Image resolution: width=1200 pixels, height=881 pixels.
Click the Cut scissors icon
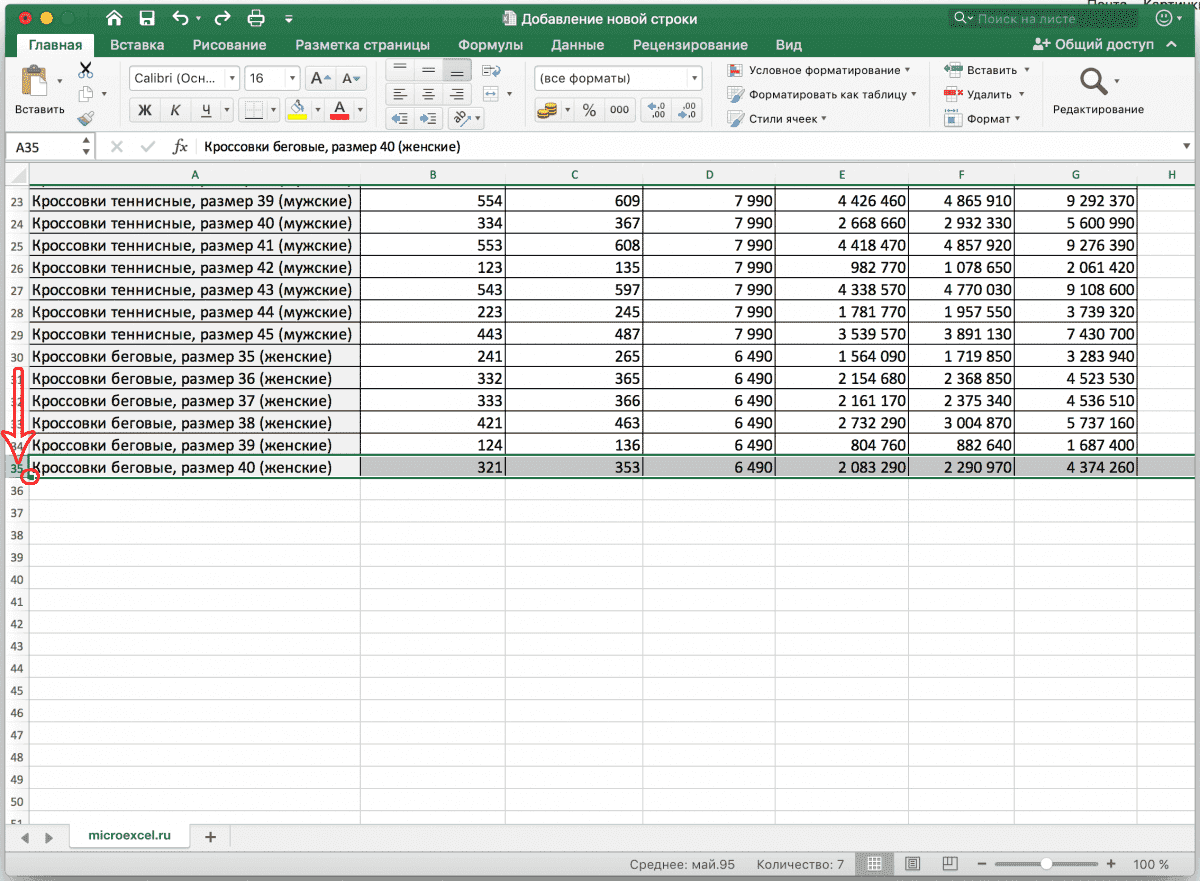[x=86, y=70]
